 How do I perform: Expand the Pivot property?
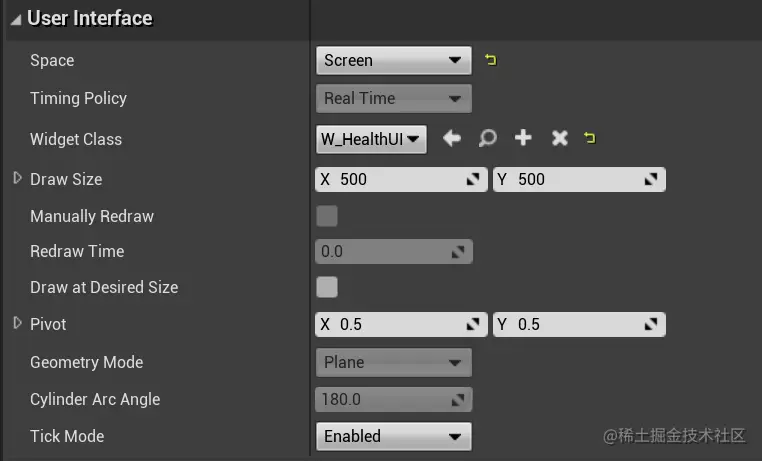(17, 324)
